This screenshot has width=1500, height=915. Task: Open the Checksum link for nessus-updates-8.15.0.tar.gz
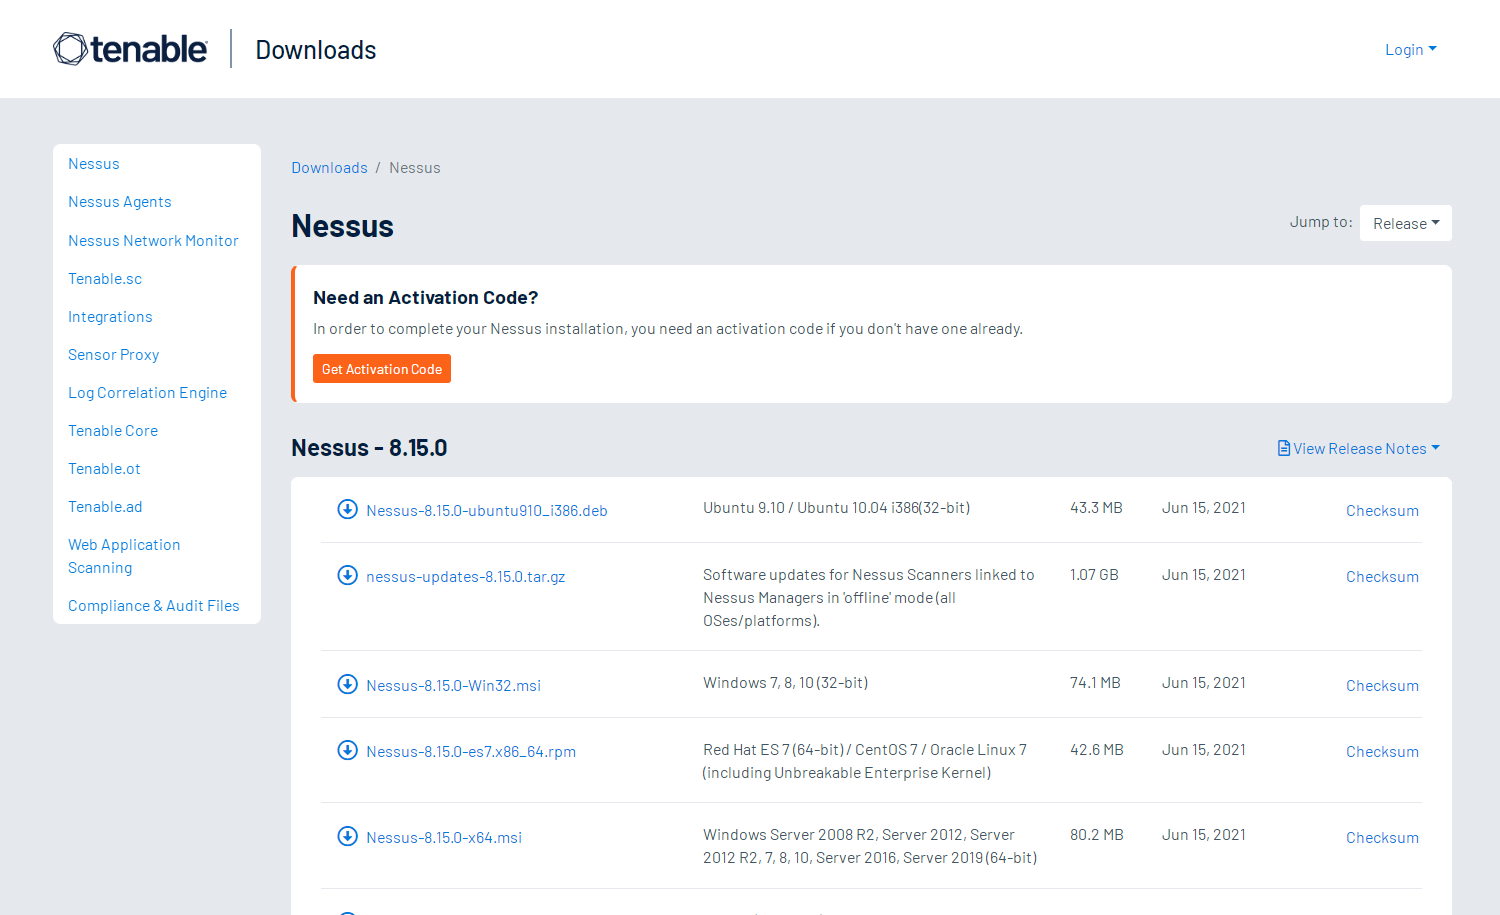click(x=1382, y=576)
